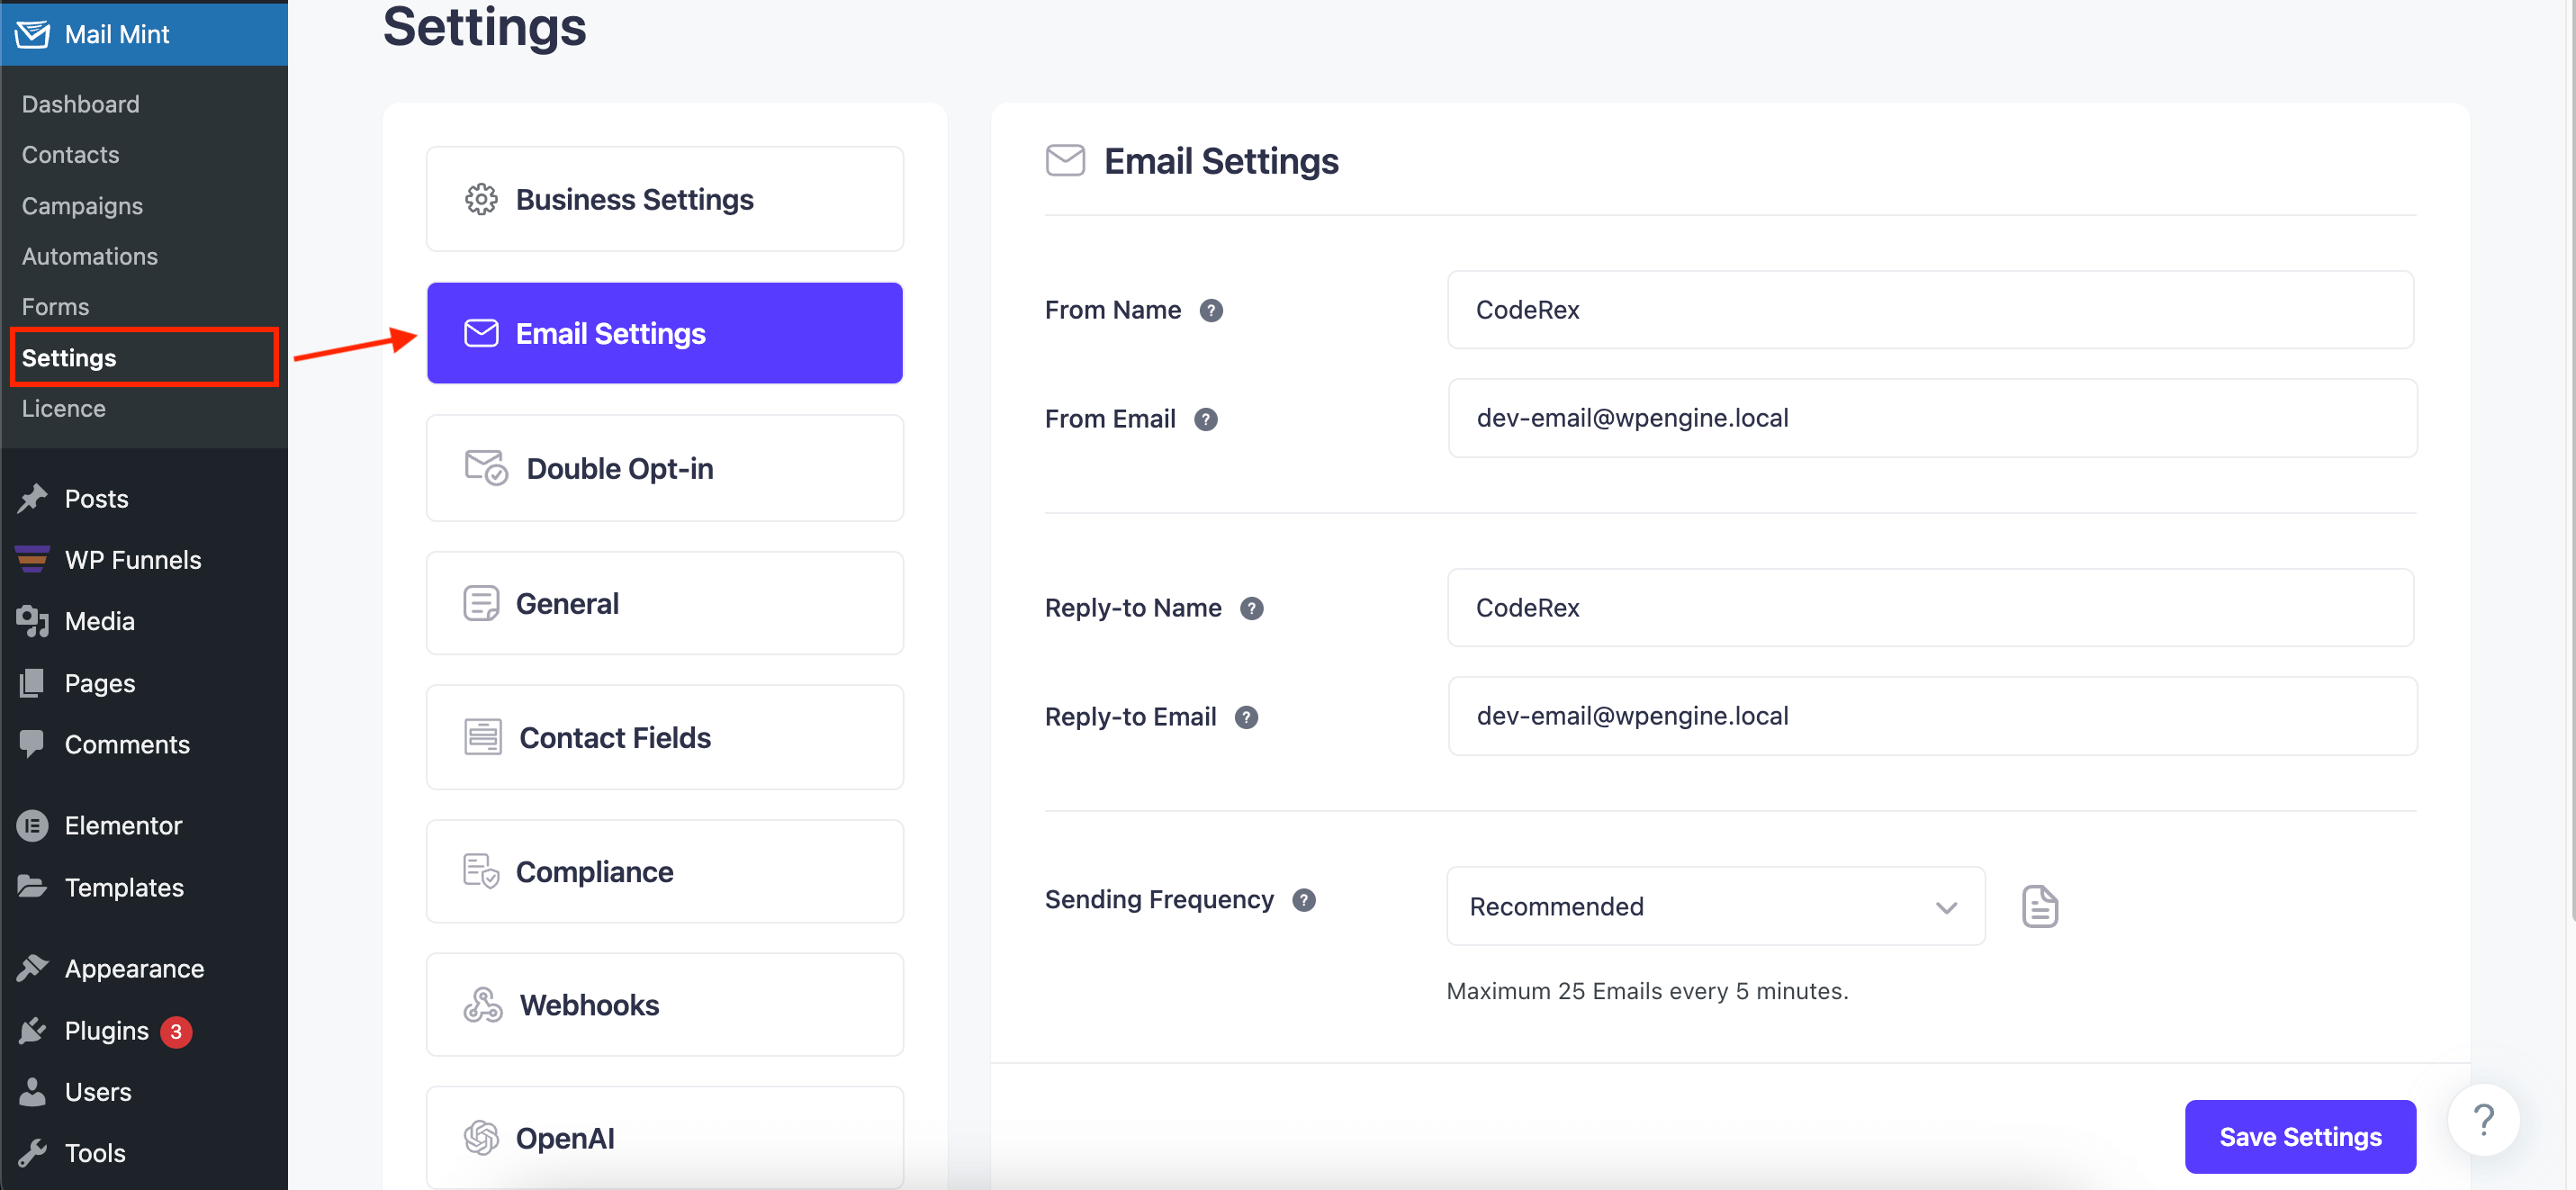Viewport: 2576px width, 1190px height.
Task: Click the Users person icon in sidebar
Action: point(32,1092)
